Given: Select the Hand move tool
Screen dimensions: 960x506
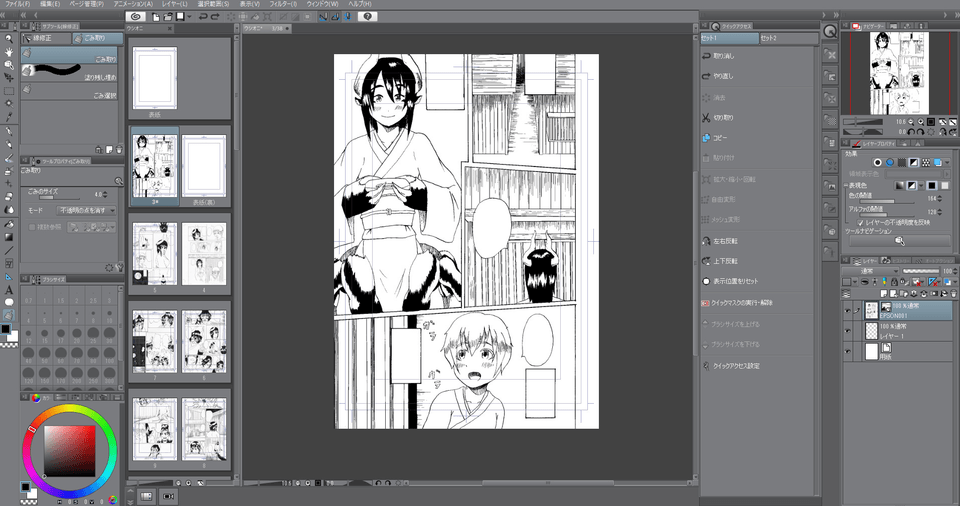Looking at the screenshot, I should (x=9, y=51).
